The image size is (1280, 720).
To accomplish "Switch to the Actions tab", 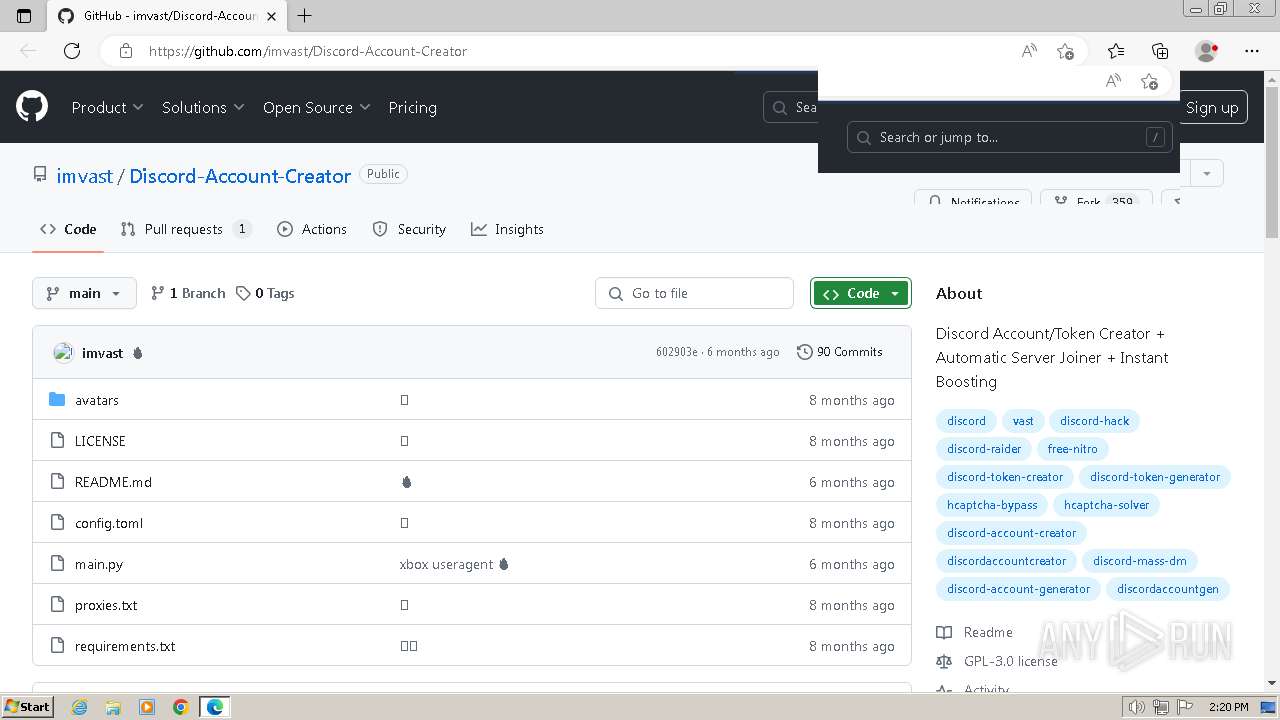I will tap(312, 229).
